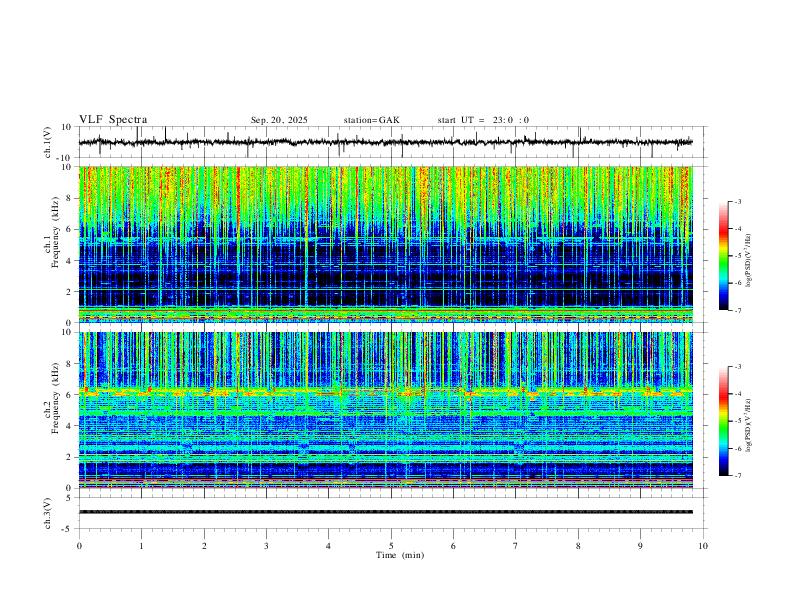Click the orange 6 kHz band in ch.2 spectrogram

[x=385, y=391]
